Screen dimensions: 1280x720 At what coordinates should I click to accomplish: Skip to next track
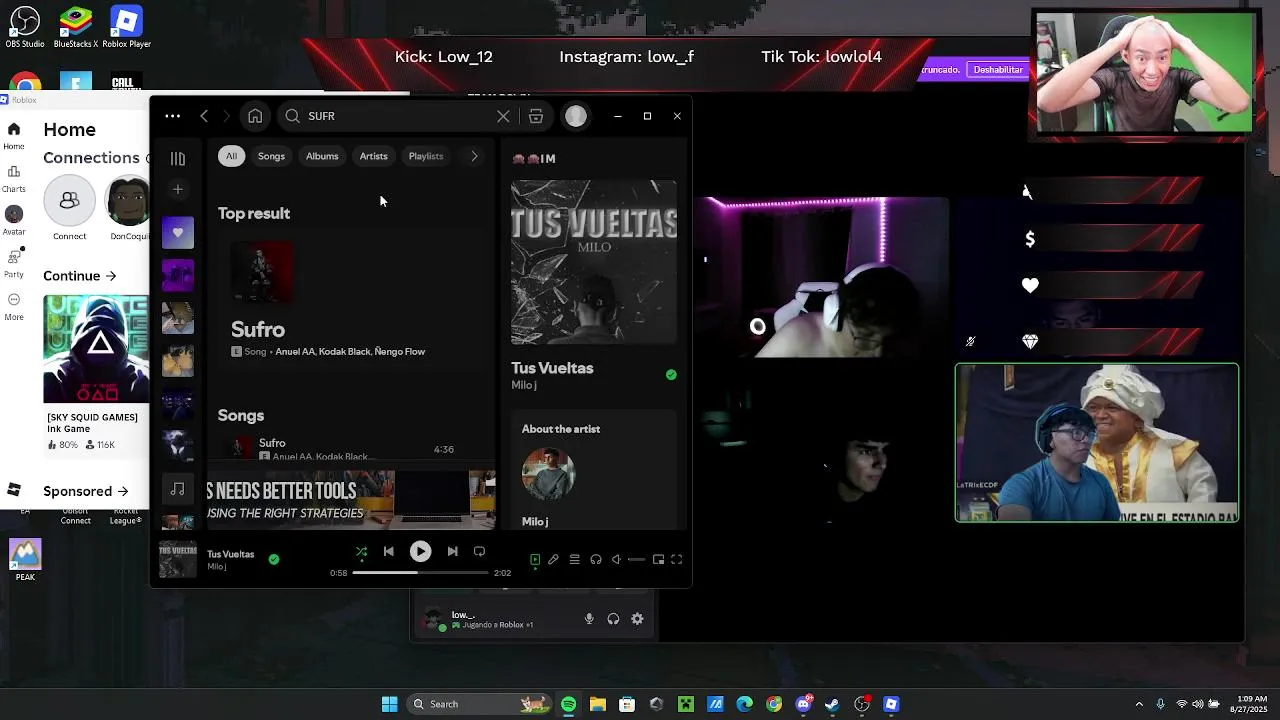452,551
